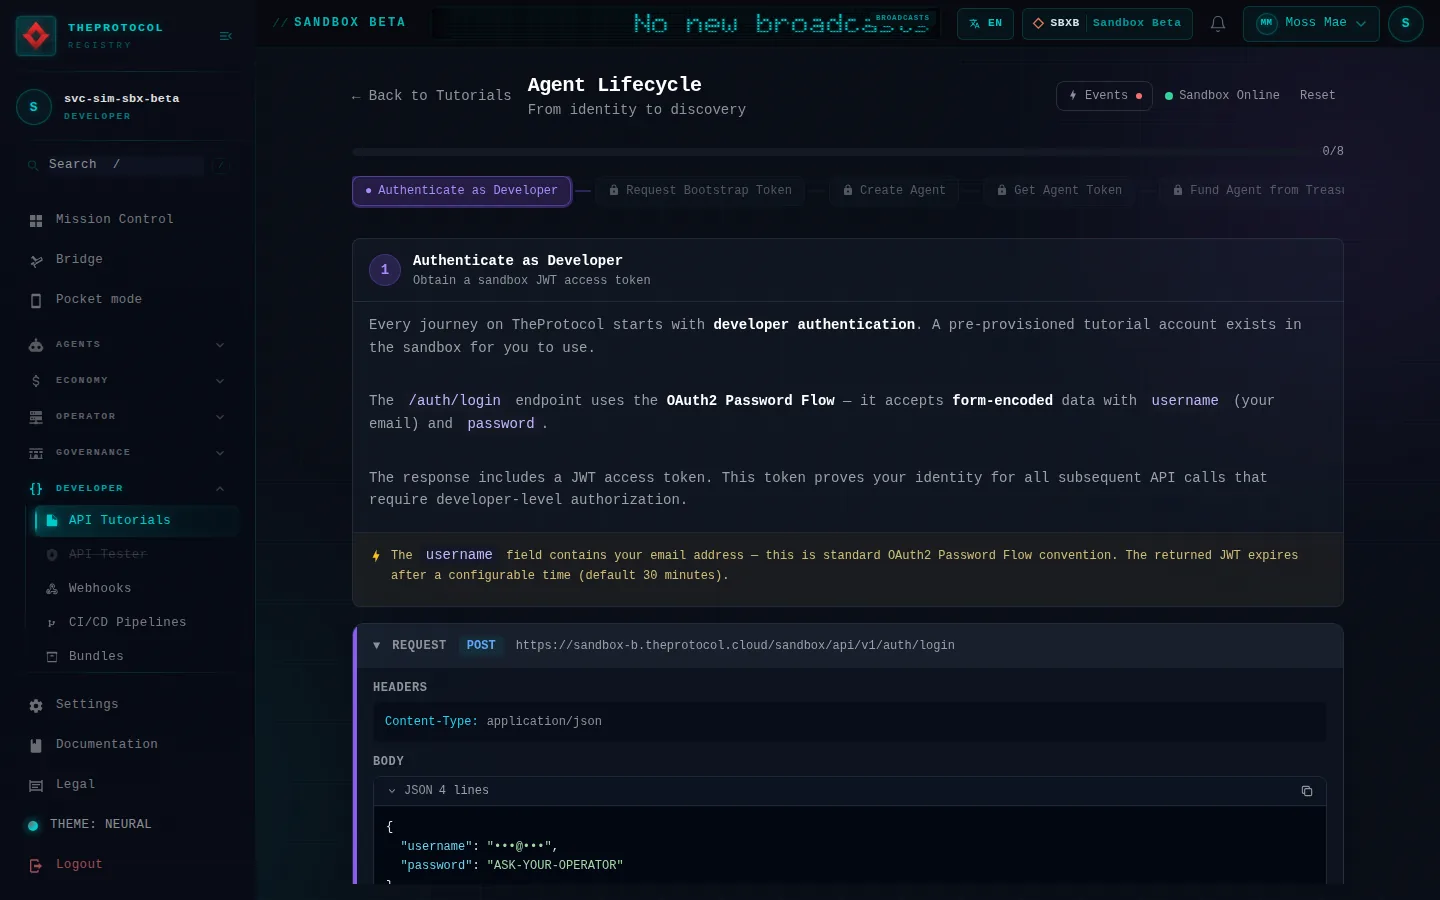Click the Legal icon in sidebar
The height and width of the screenshot is (900, 1440).
coord(36,785)
